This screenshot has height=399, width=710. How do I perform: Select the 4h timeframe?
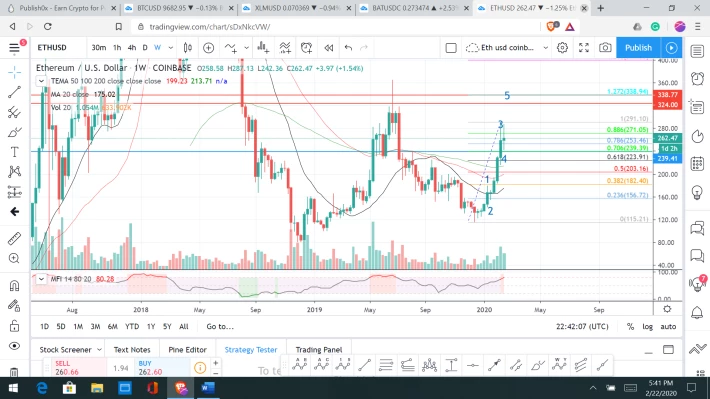coord(132,48)
